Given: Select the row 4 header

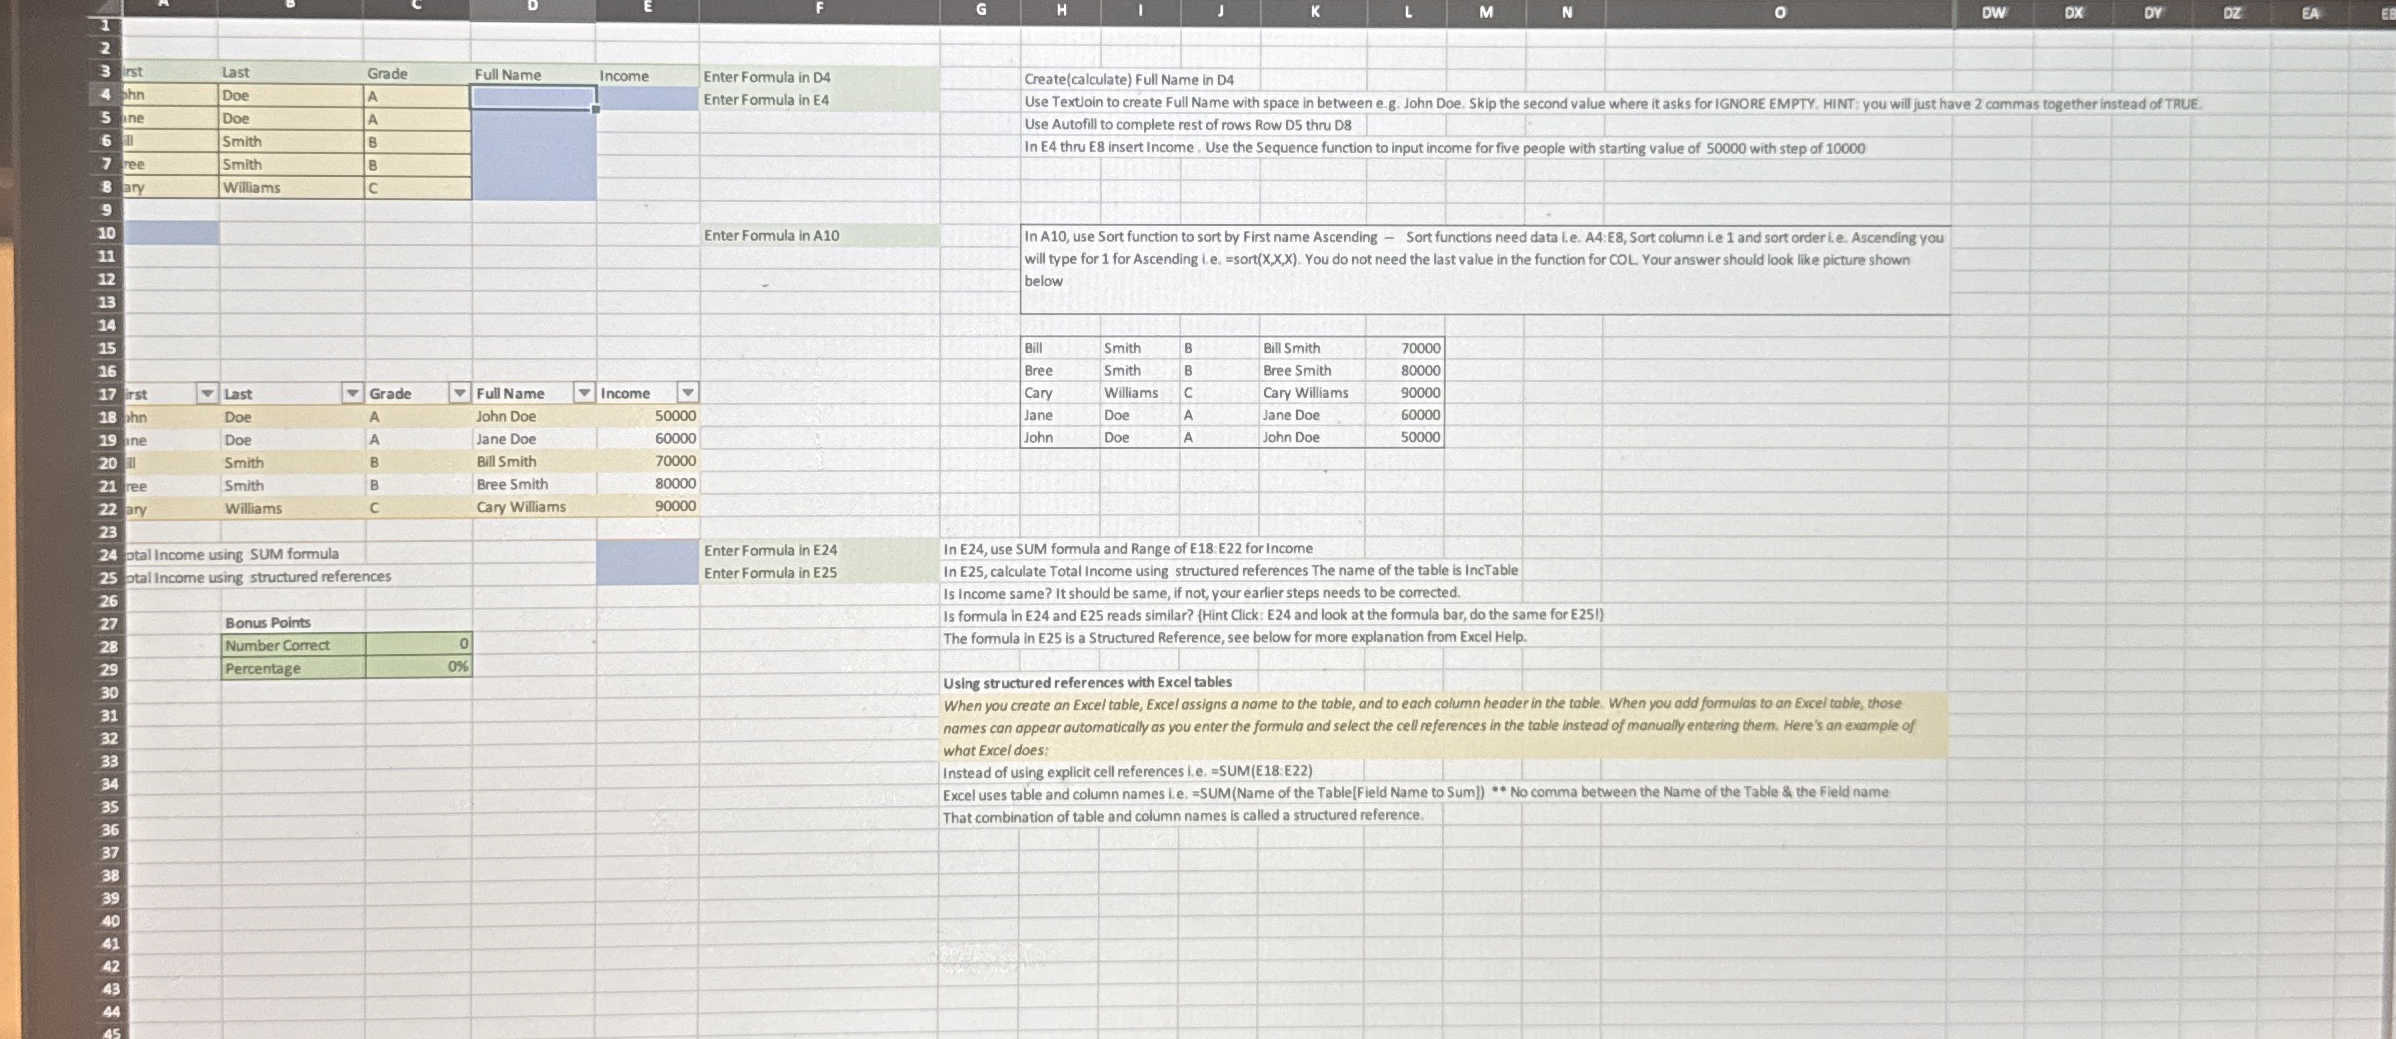Looking at the screenshot, I should pyautogui.click(x=105, y=95).
